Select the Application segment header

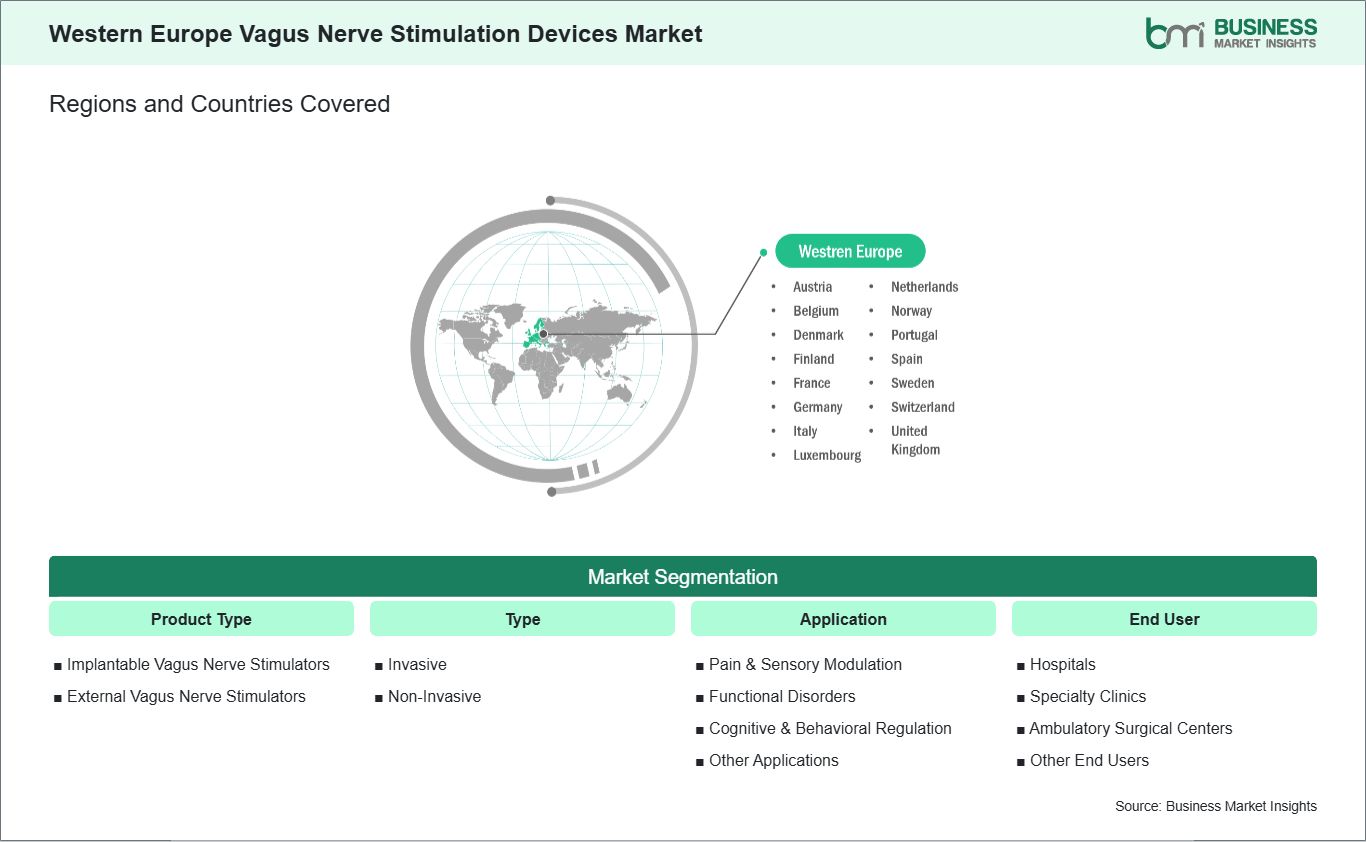click(x=843, y=619)
